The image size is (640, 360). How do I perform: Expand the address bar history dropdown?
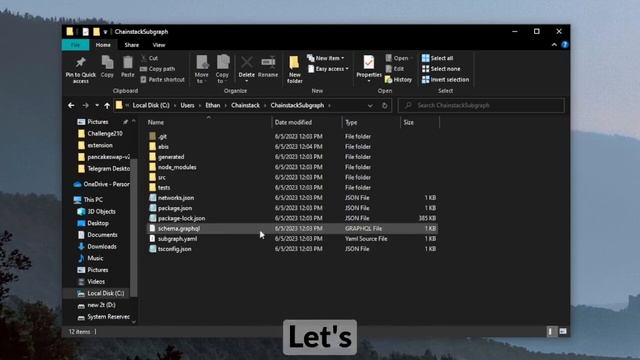(370, 105)
